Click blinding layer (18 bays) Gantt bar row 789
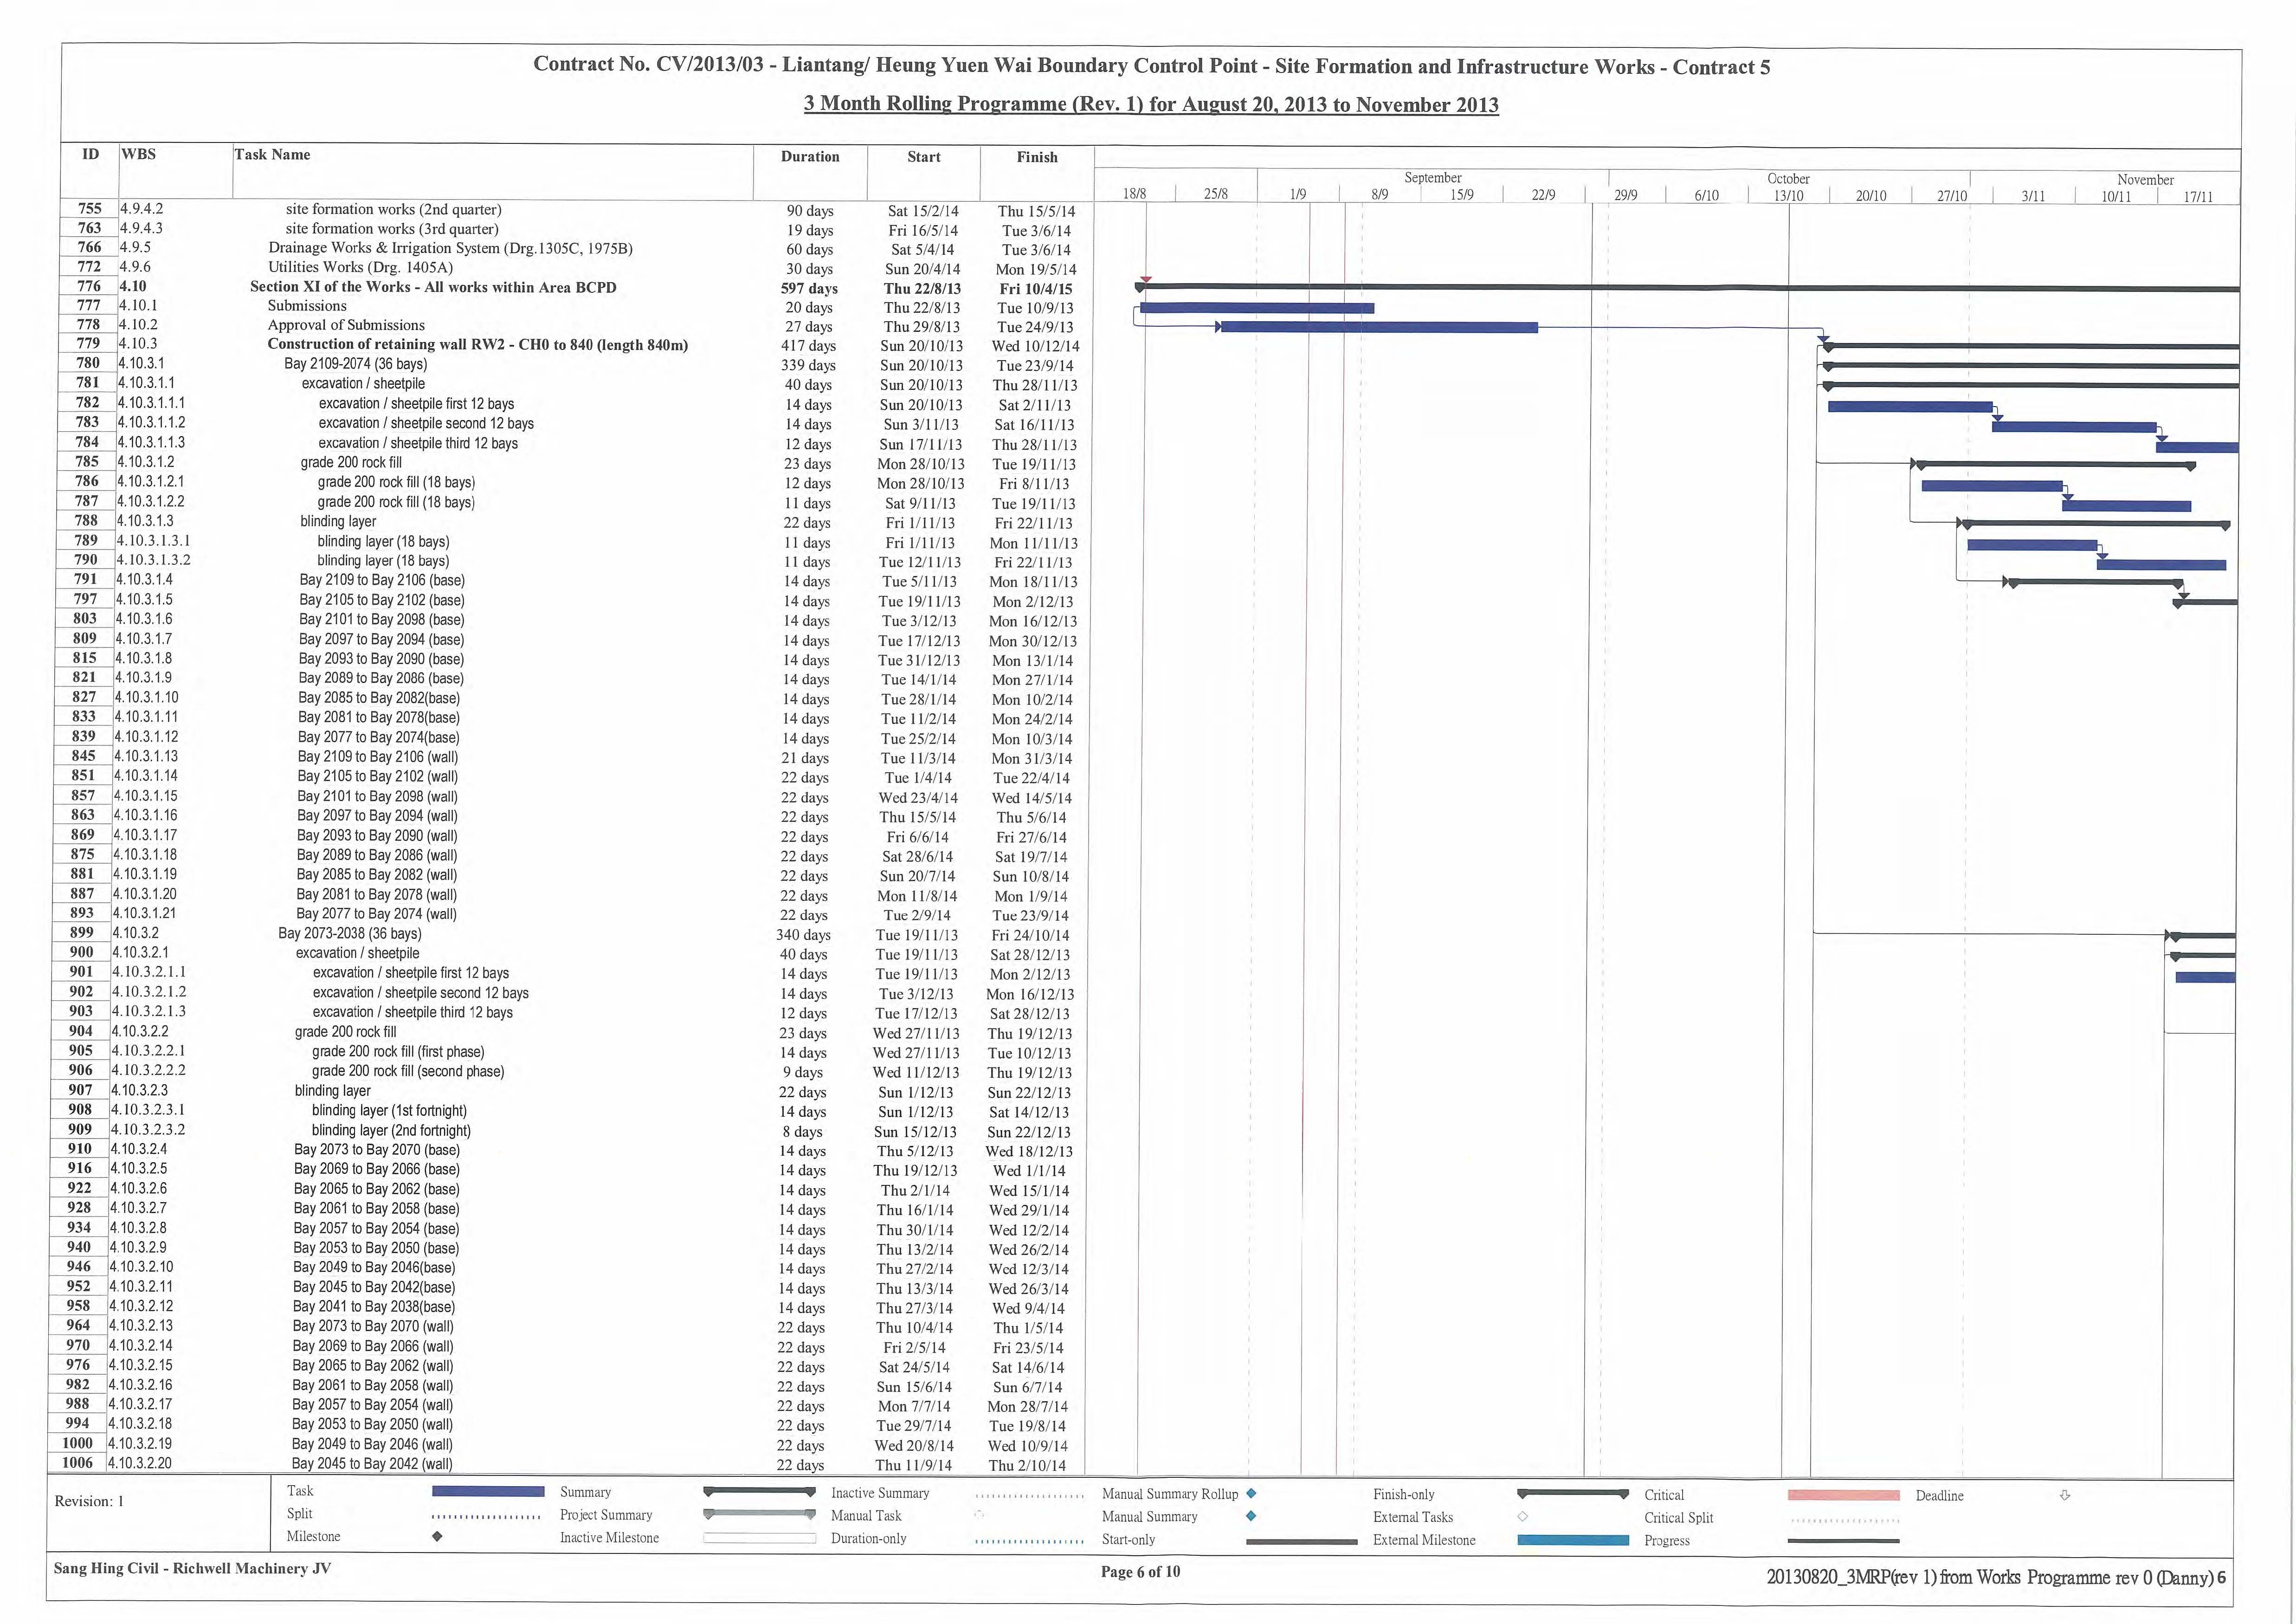The image size is (2296, 1624). 2032,545
